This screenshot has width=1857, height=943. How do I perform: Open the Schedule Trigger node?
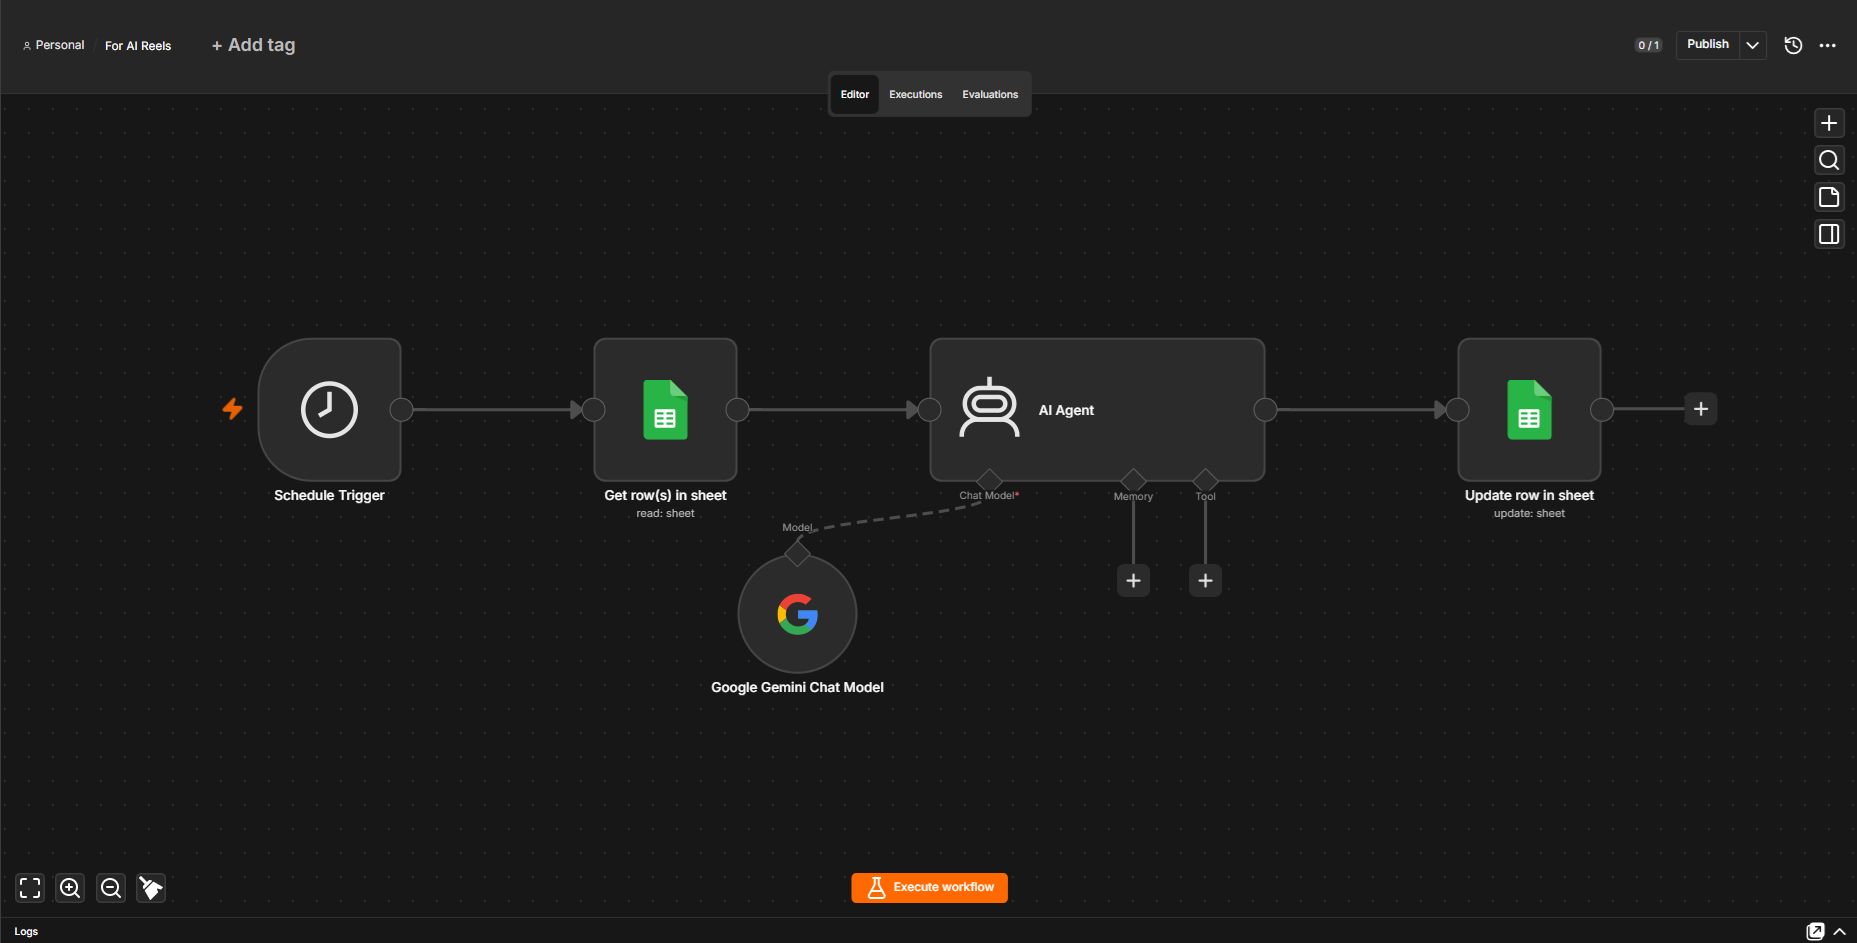(x=329, y=409)
